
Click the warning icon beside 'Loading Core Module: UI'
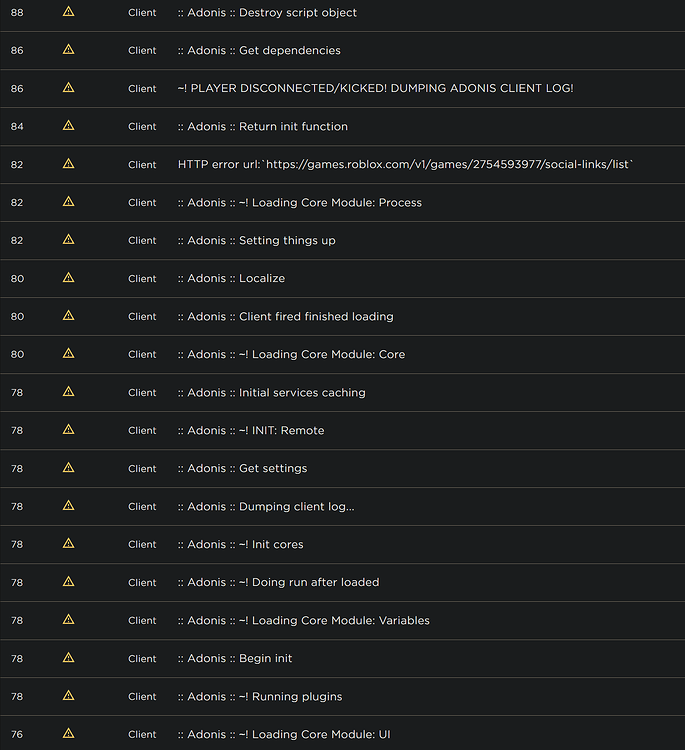point(68,733)
